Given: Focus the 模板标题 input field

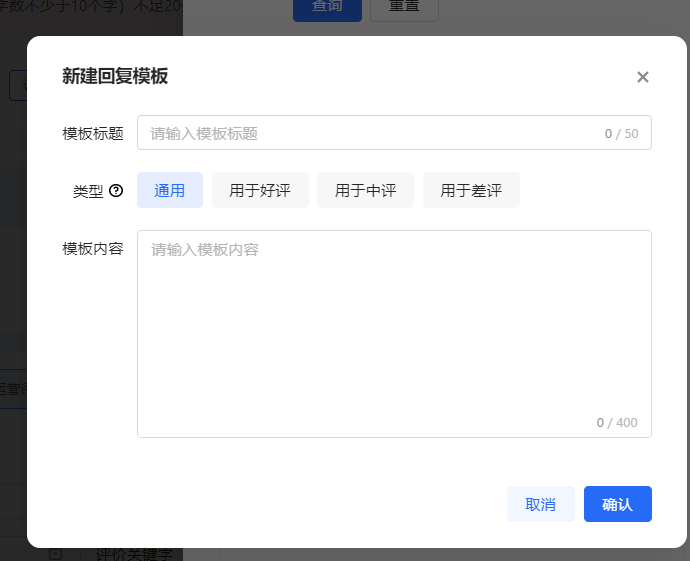Looking at the screenshot, I should [x=370, y=133].
